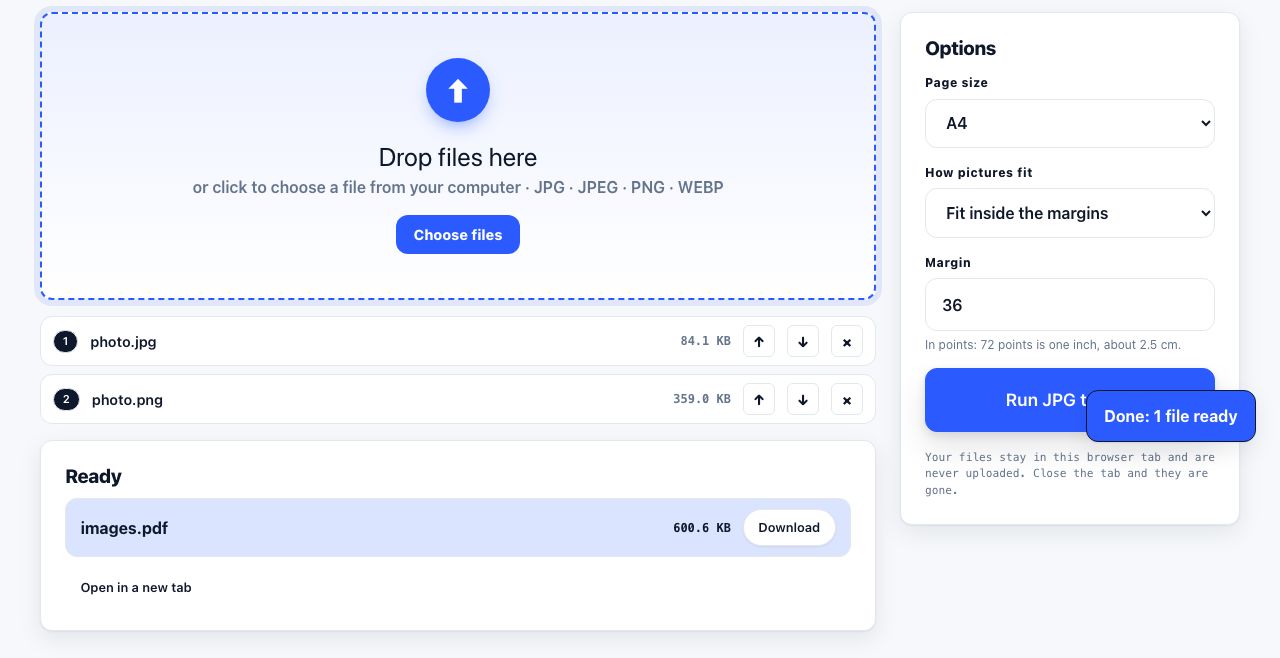Move photo.jpg up in the list
This screenshot has width=1280, height=658.
point(759,341)
